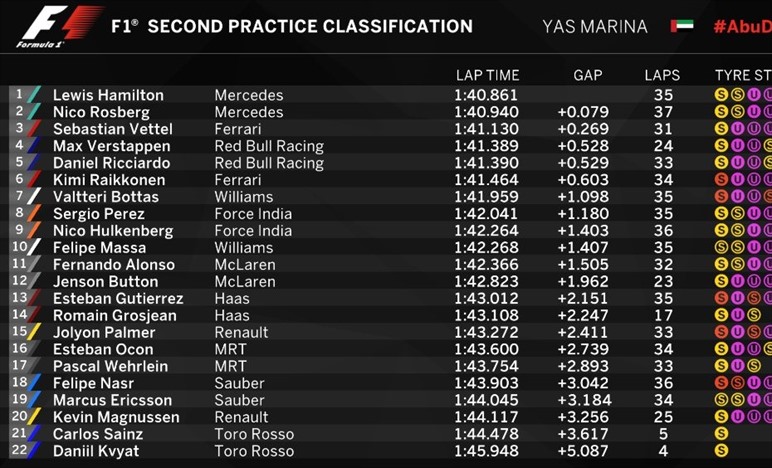Viewport: 772px width, 468px height.
Task: Click Mercedes team color stripe beside Hamilton
Action: tap(34, 94)
